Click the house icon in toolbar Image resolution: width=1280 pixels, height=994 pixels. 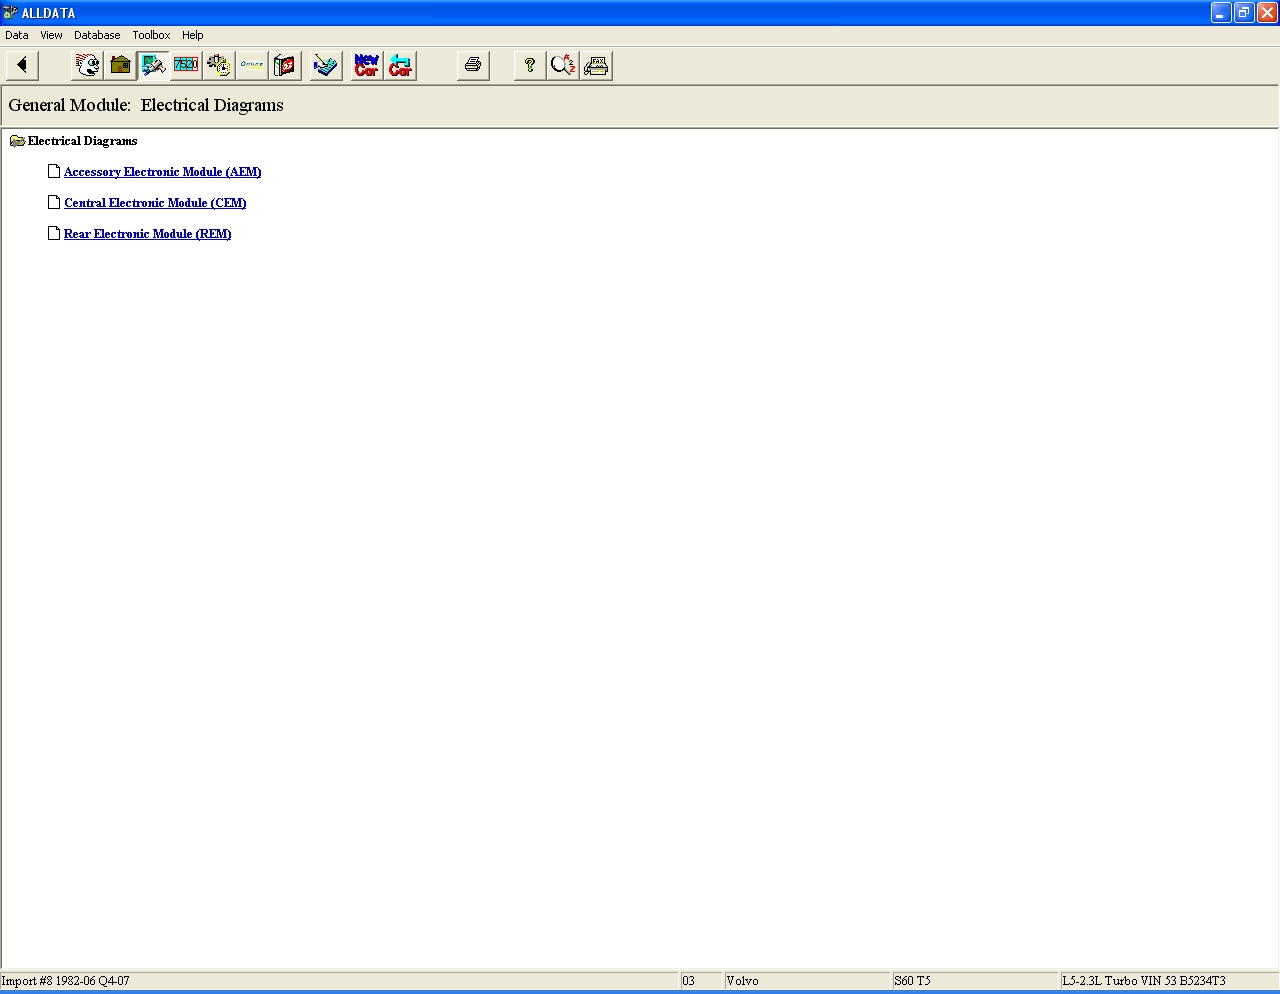coord(120,66)
